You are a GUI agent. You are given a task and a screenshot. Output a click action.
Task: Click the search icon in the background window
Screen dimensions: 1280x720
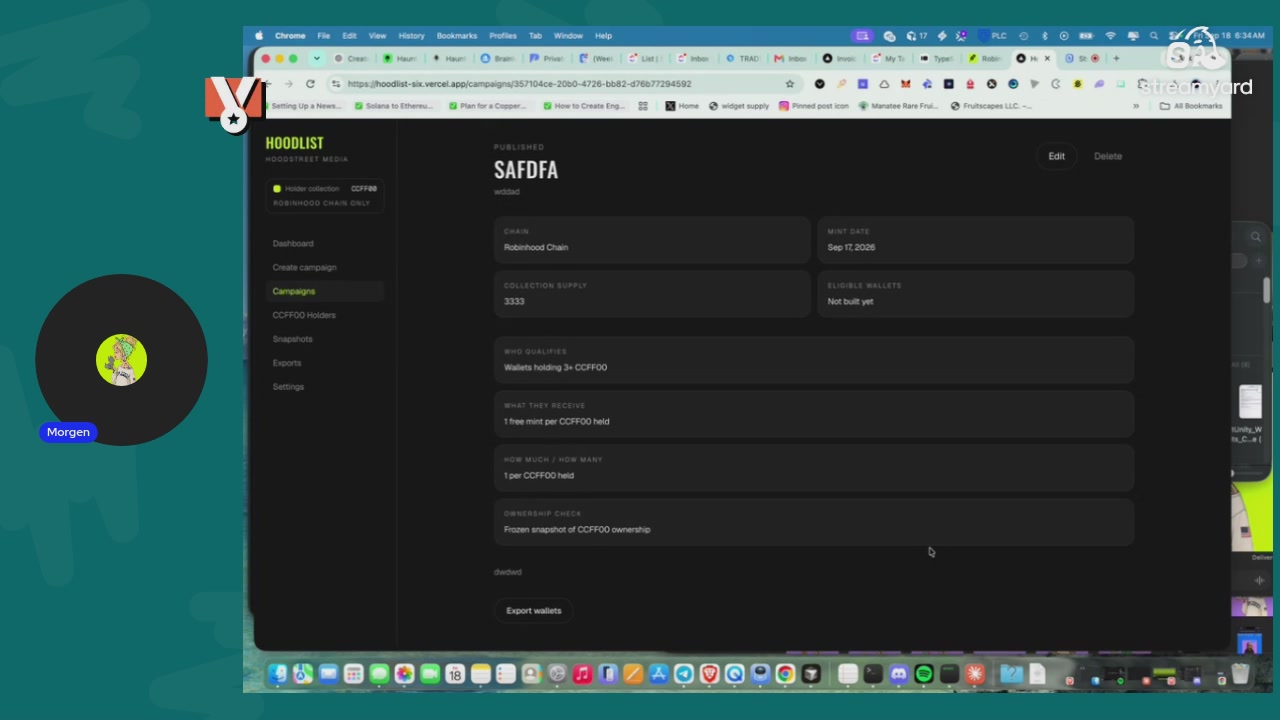(1255, 237)
